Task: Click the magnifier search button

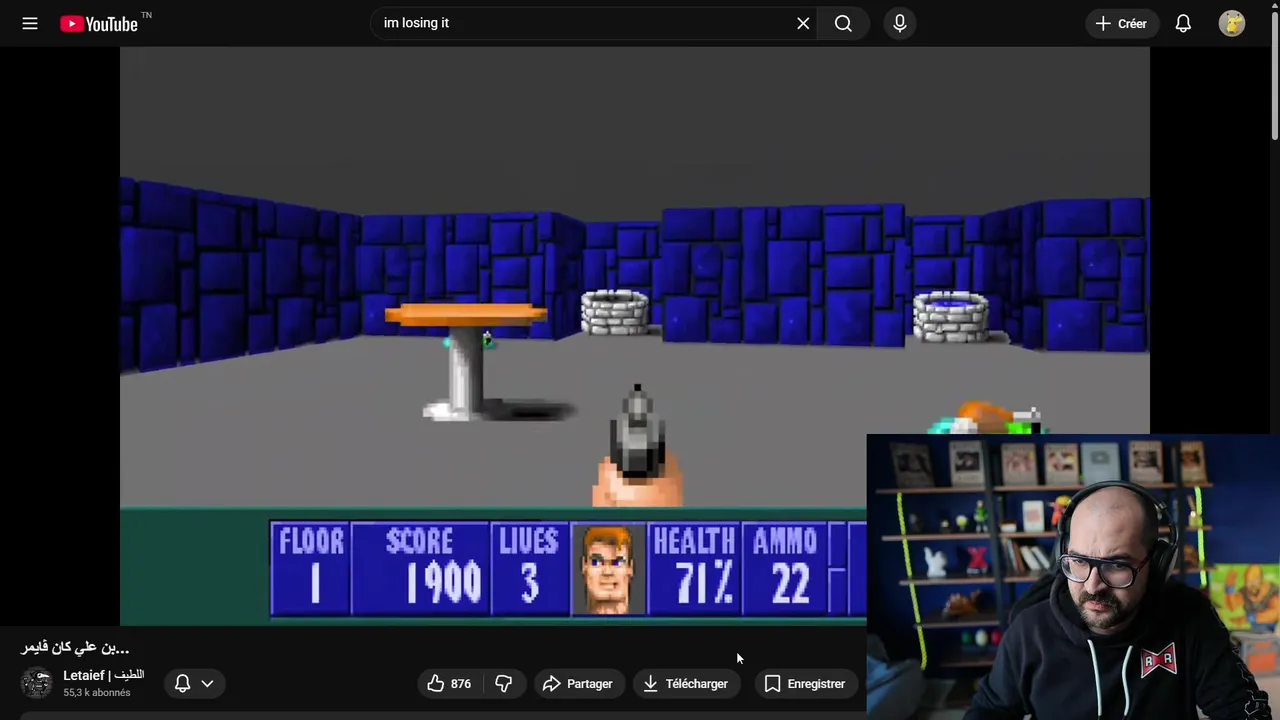Action: pyautogui.click(x=843, y=23)
